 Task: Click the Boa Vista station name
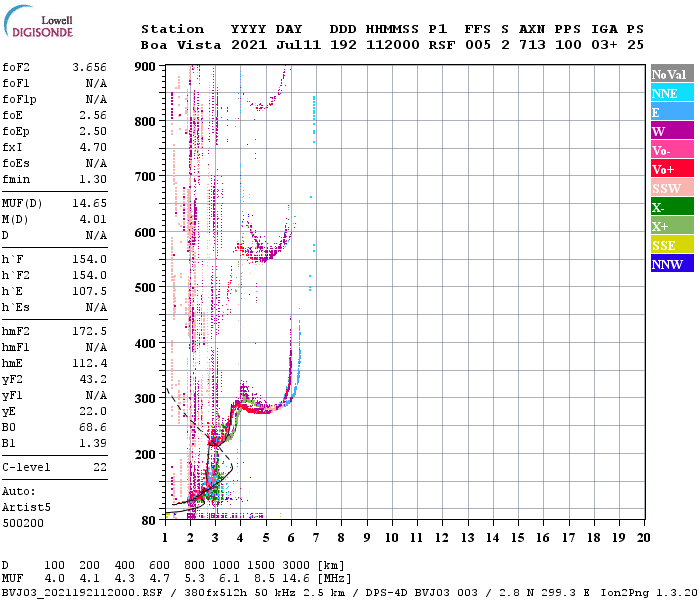pyautogui.click(x=181, y=45)
